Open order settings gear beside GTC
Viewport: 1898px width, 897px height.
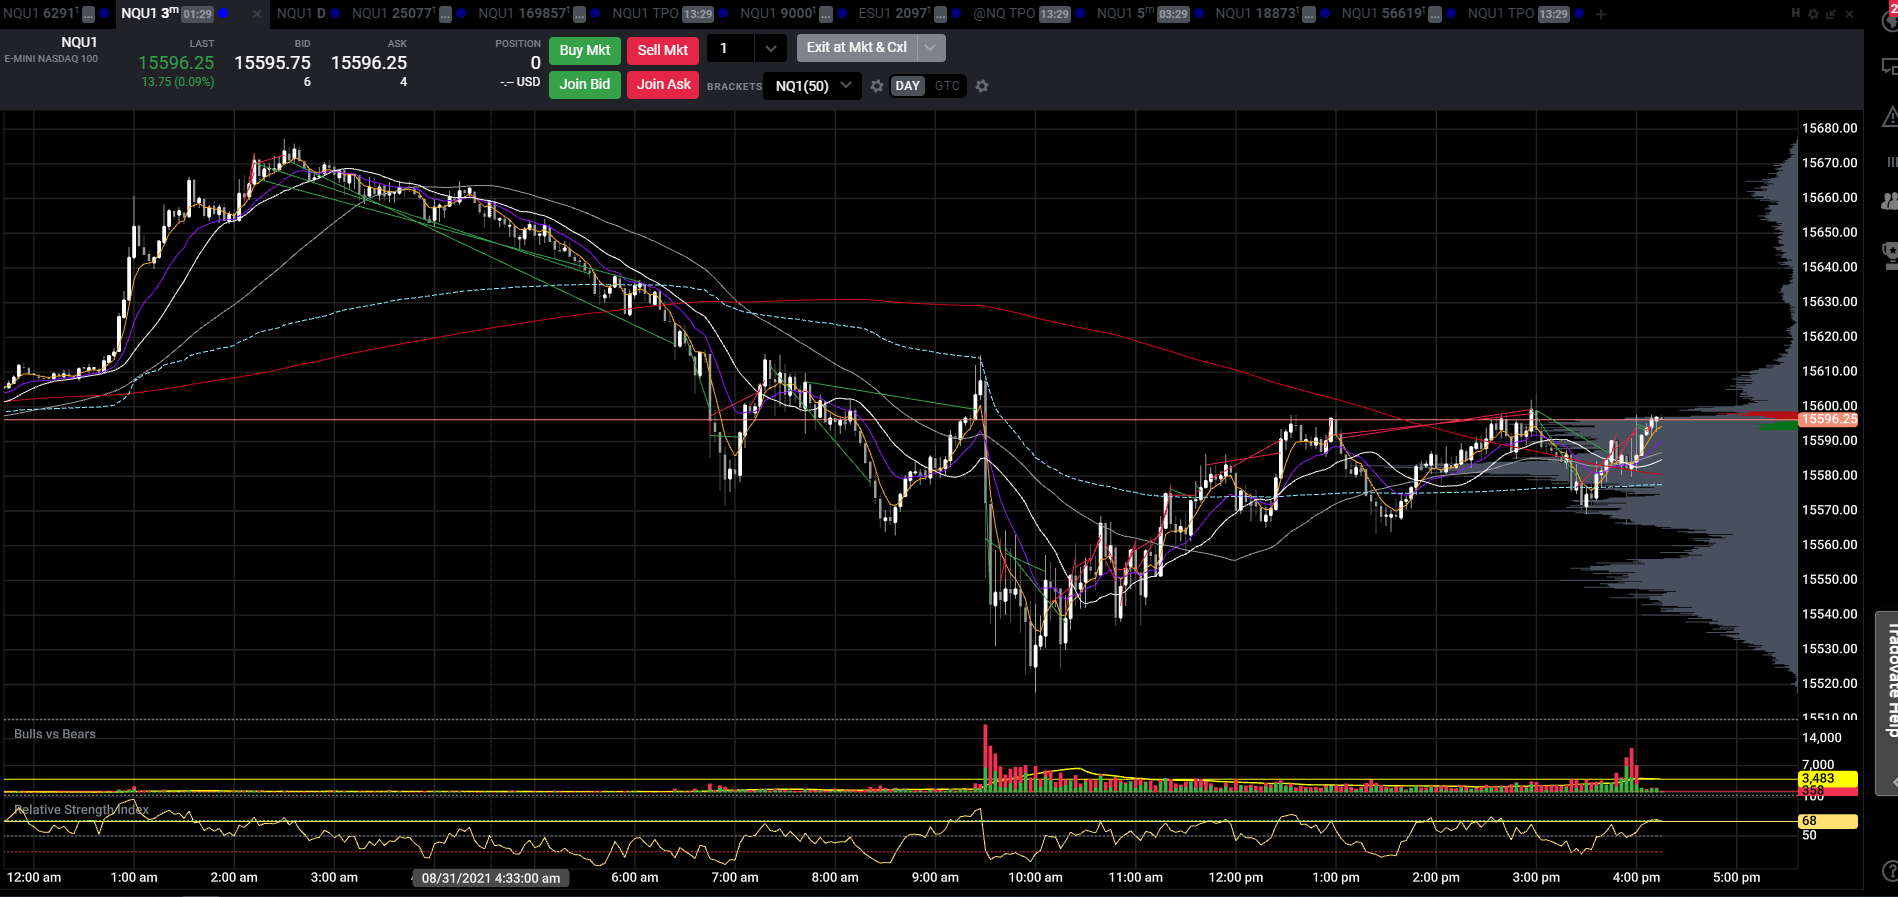click(x=982, y=86)
